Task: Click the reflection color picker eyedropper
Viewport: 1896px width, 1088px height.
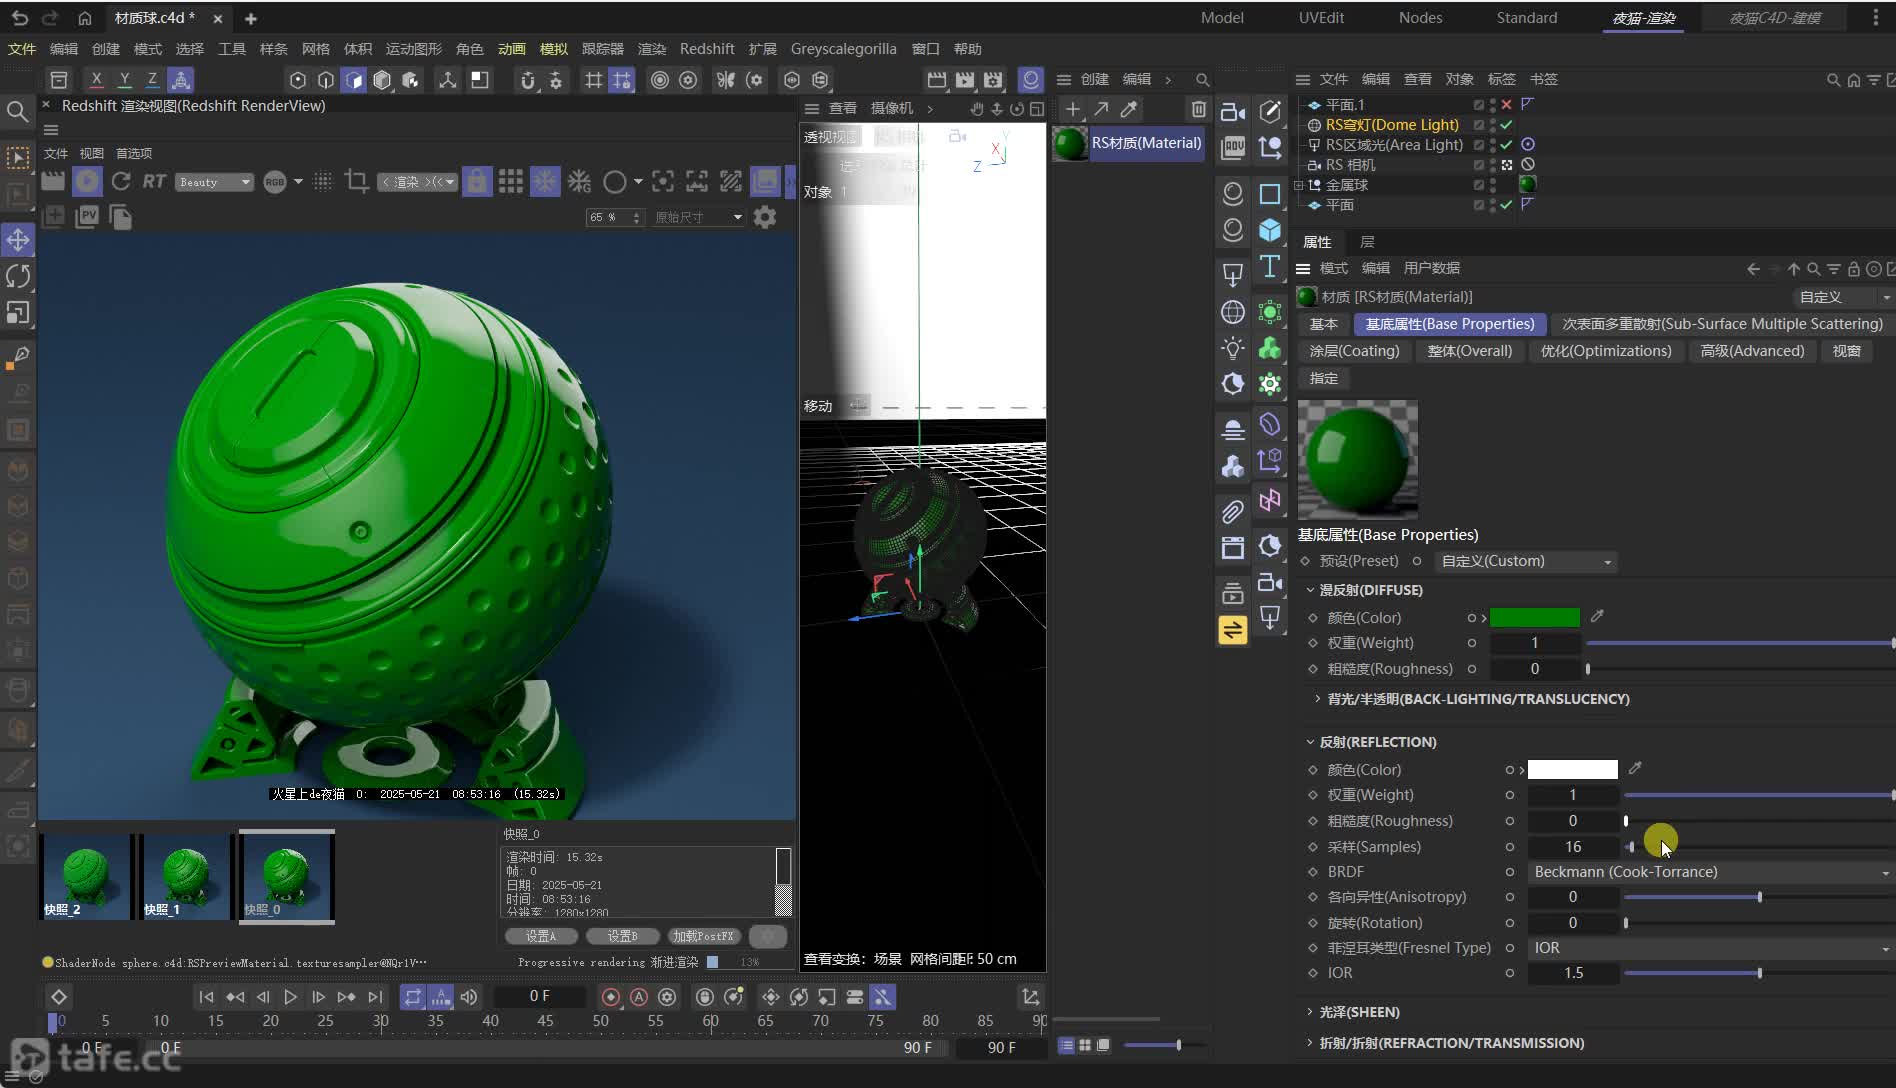Action: click(x=1635, y=769)
